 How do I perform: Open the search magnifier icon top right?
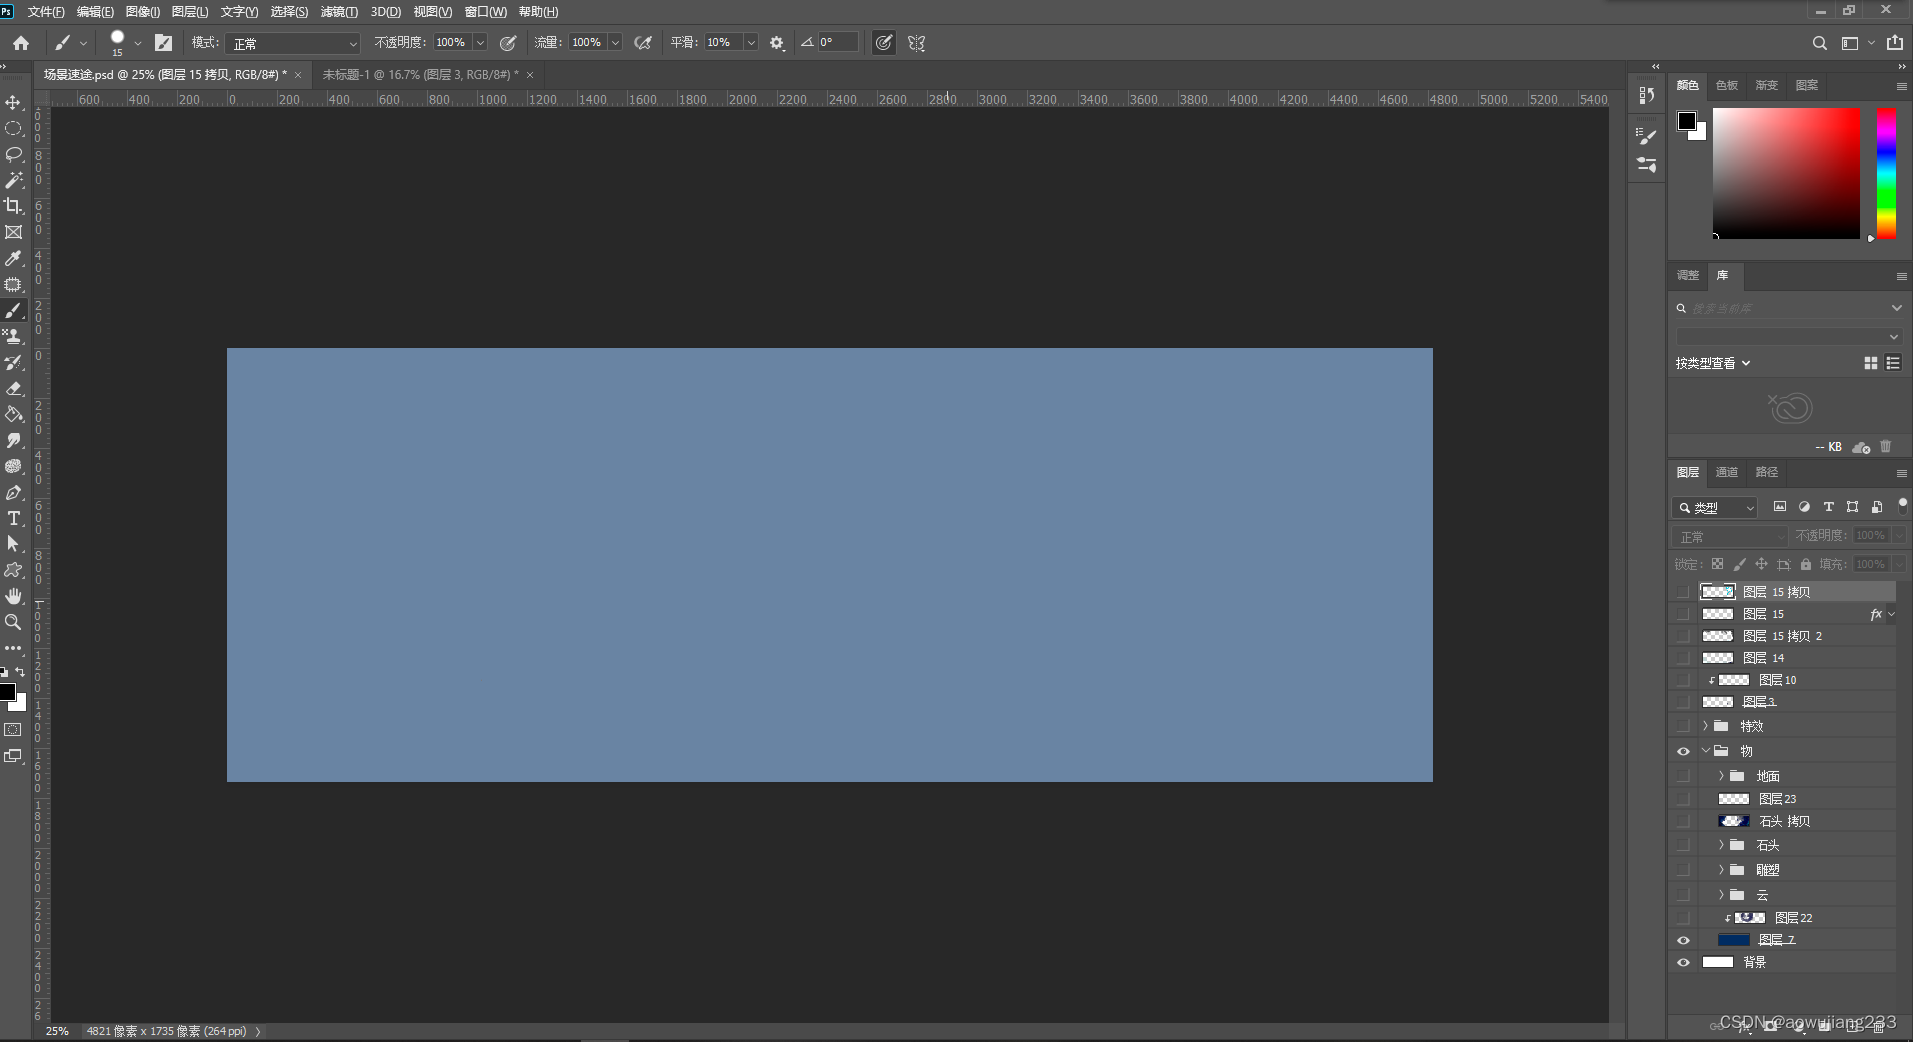(1820, 43)
